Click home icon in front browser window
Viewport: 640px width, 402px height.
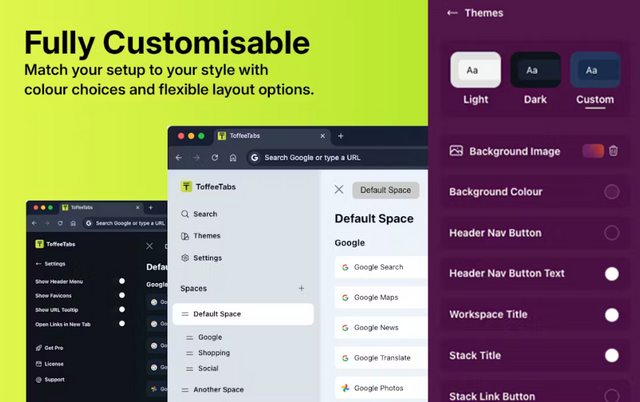pyautogui.click(x=233, y=158)
